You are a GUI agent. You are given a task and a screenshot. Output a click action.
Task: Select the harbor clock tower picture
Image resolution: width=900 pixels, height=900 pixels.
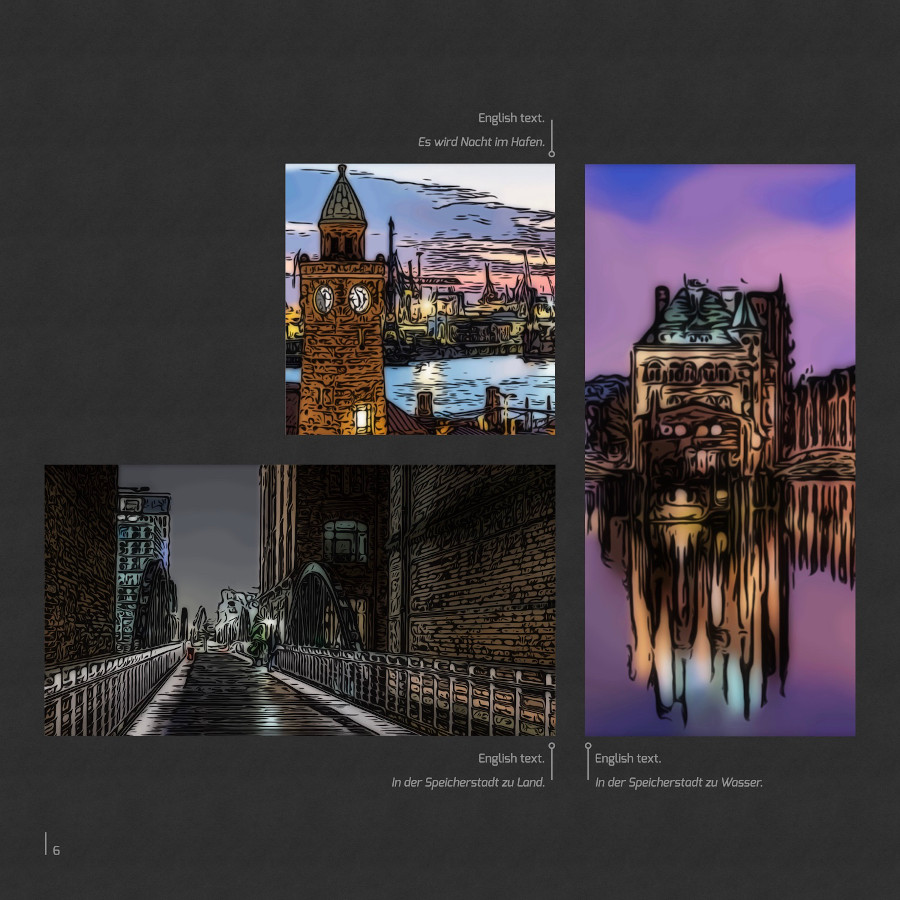pyautogui.click(x=420, y=299)
